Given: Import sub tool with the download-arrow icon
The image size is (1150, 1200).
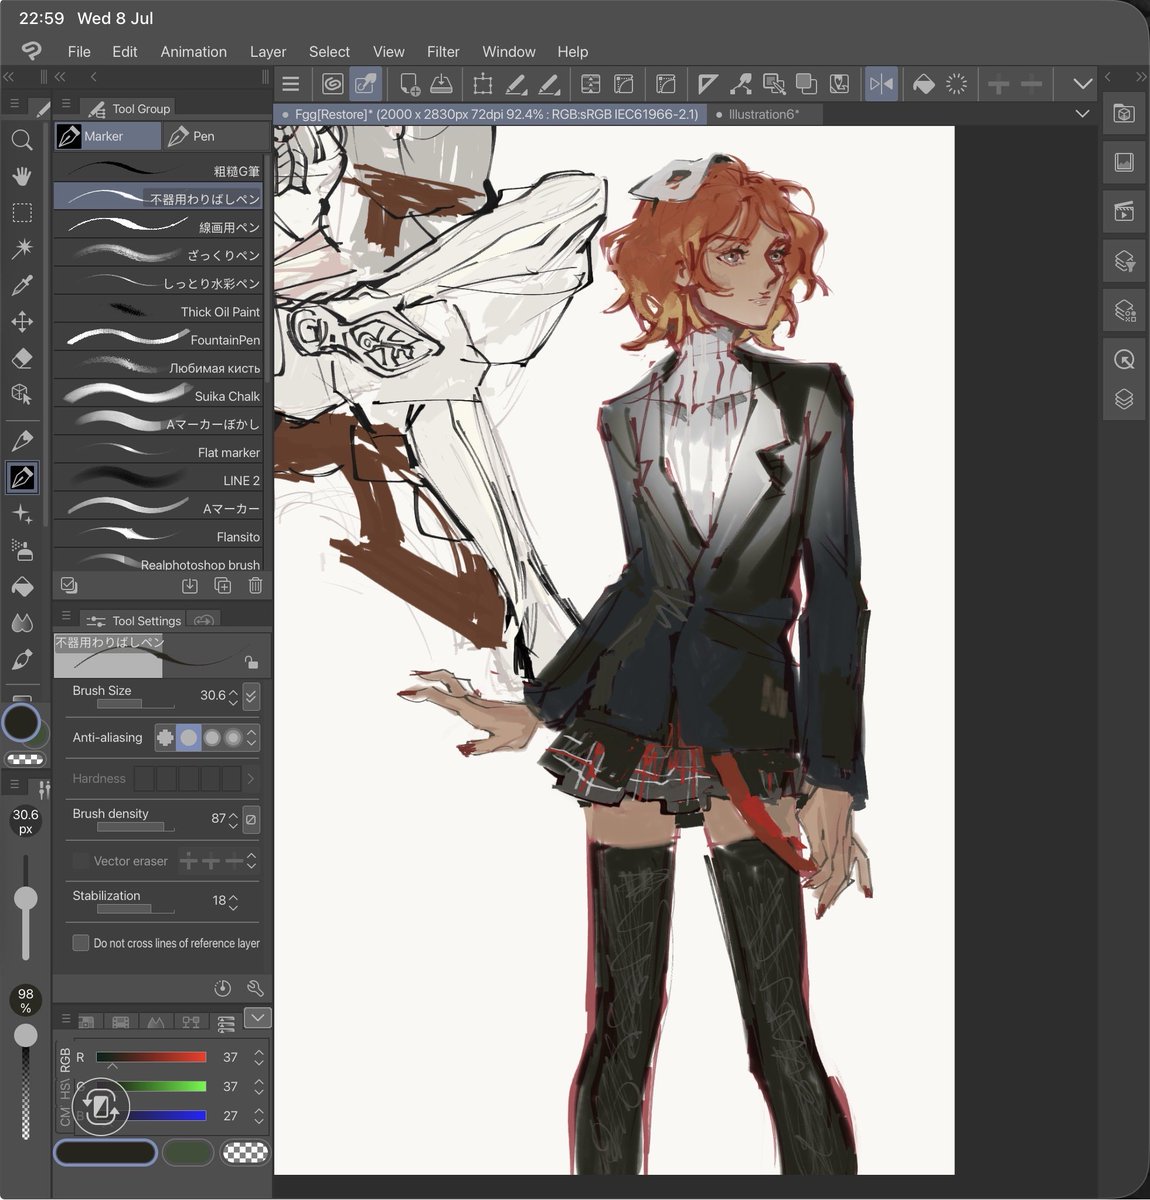Looking at the screenshot, I should click(x=190, y=586).
